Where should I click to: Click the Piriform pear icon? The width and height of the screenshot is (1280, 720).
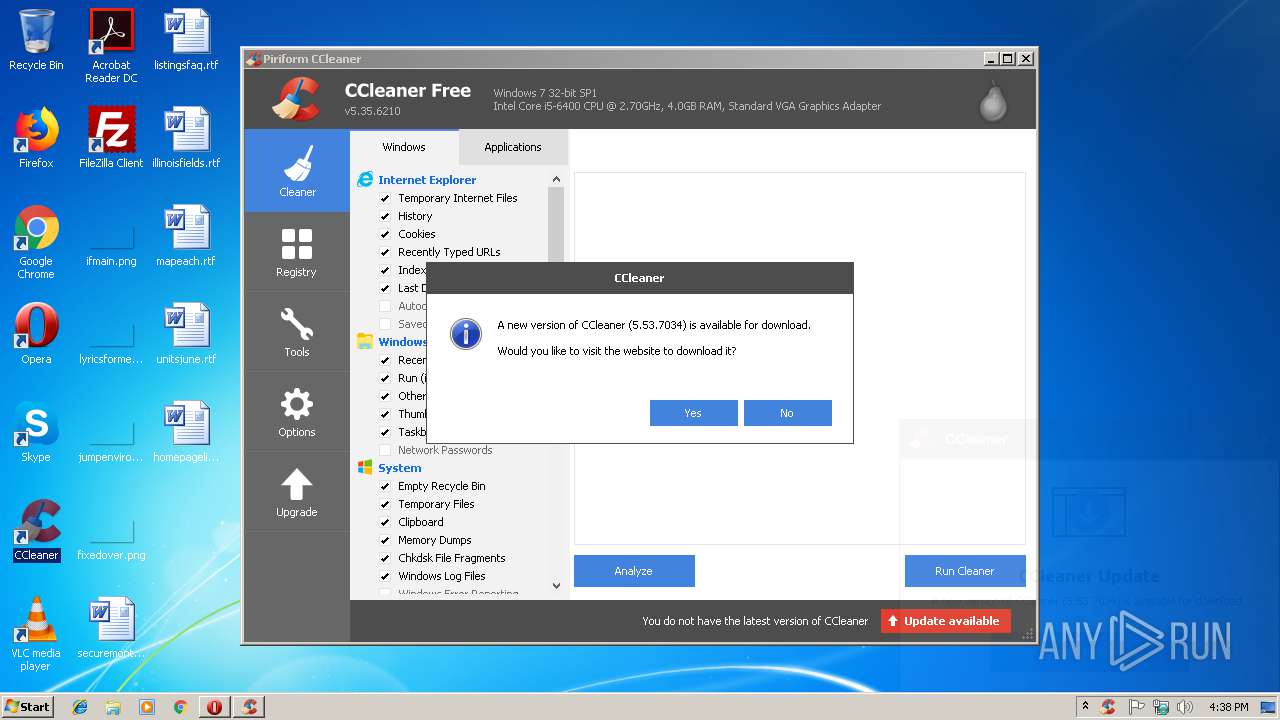[993, 100]
